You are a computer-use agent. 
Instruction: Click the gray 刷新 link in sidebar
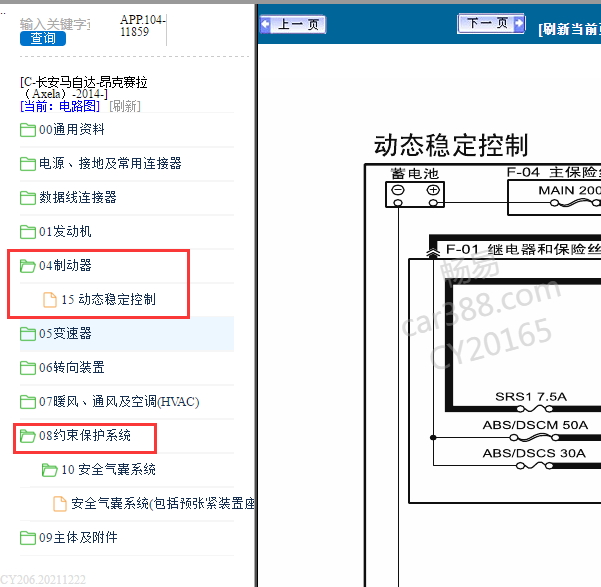[x=125, y=106]
